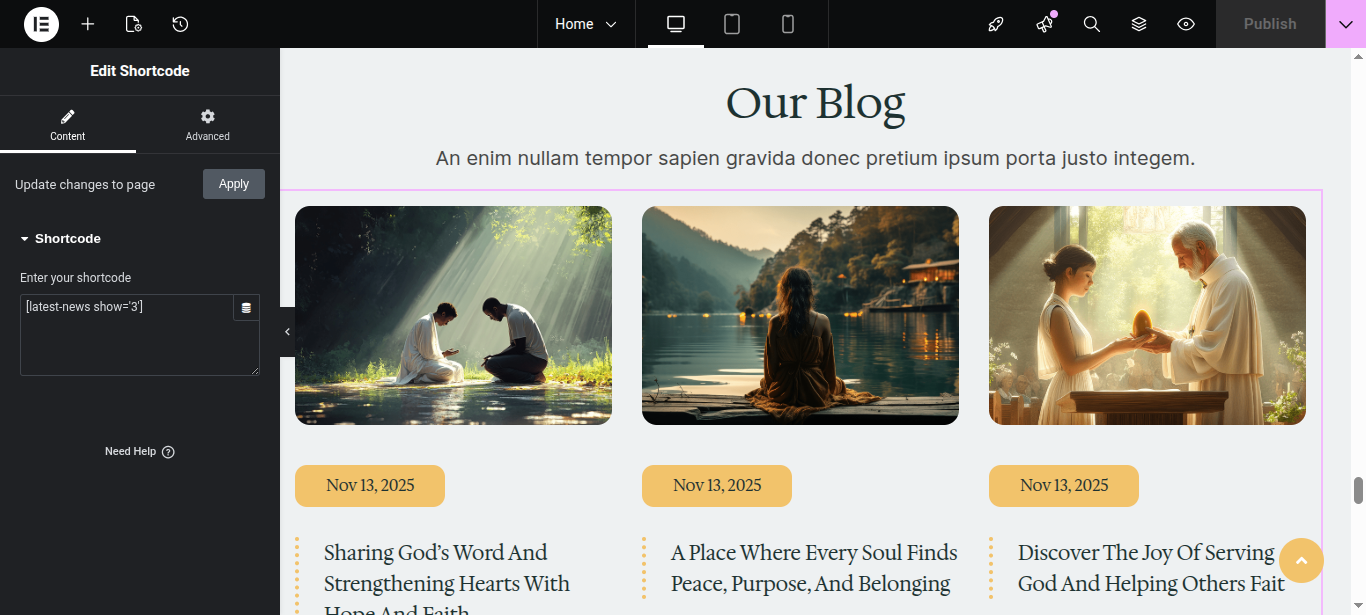
Task: Expand Publish options arrow
Action: (x=1345, y=24)
